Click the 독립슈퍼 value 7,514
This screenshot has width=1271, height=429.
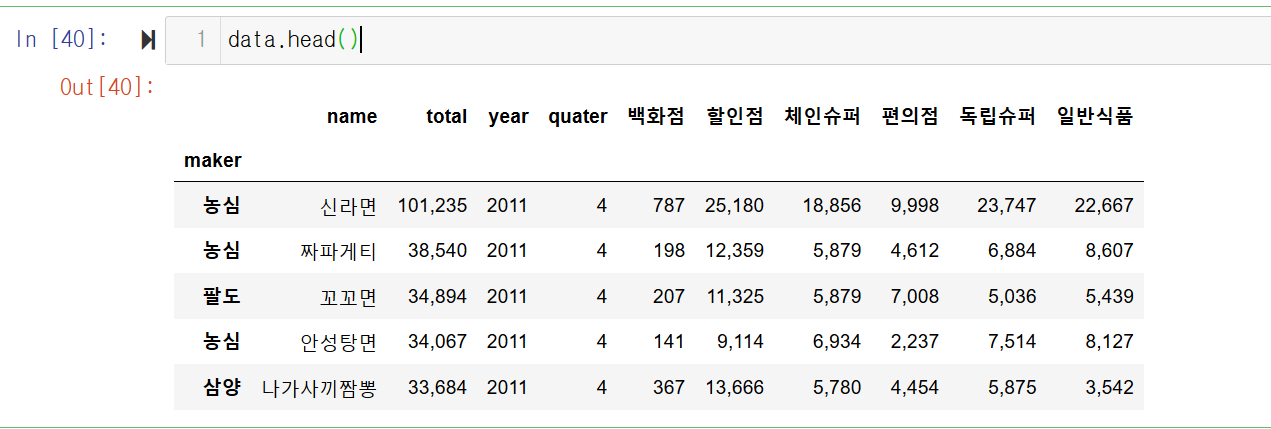(1012, 342)
